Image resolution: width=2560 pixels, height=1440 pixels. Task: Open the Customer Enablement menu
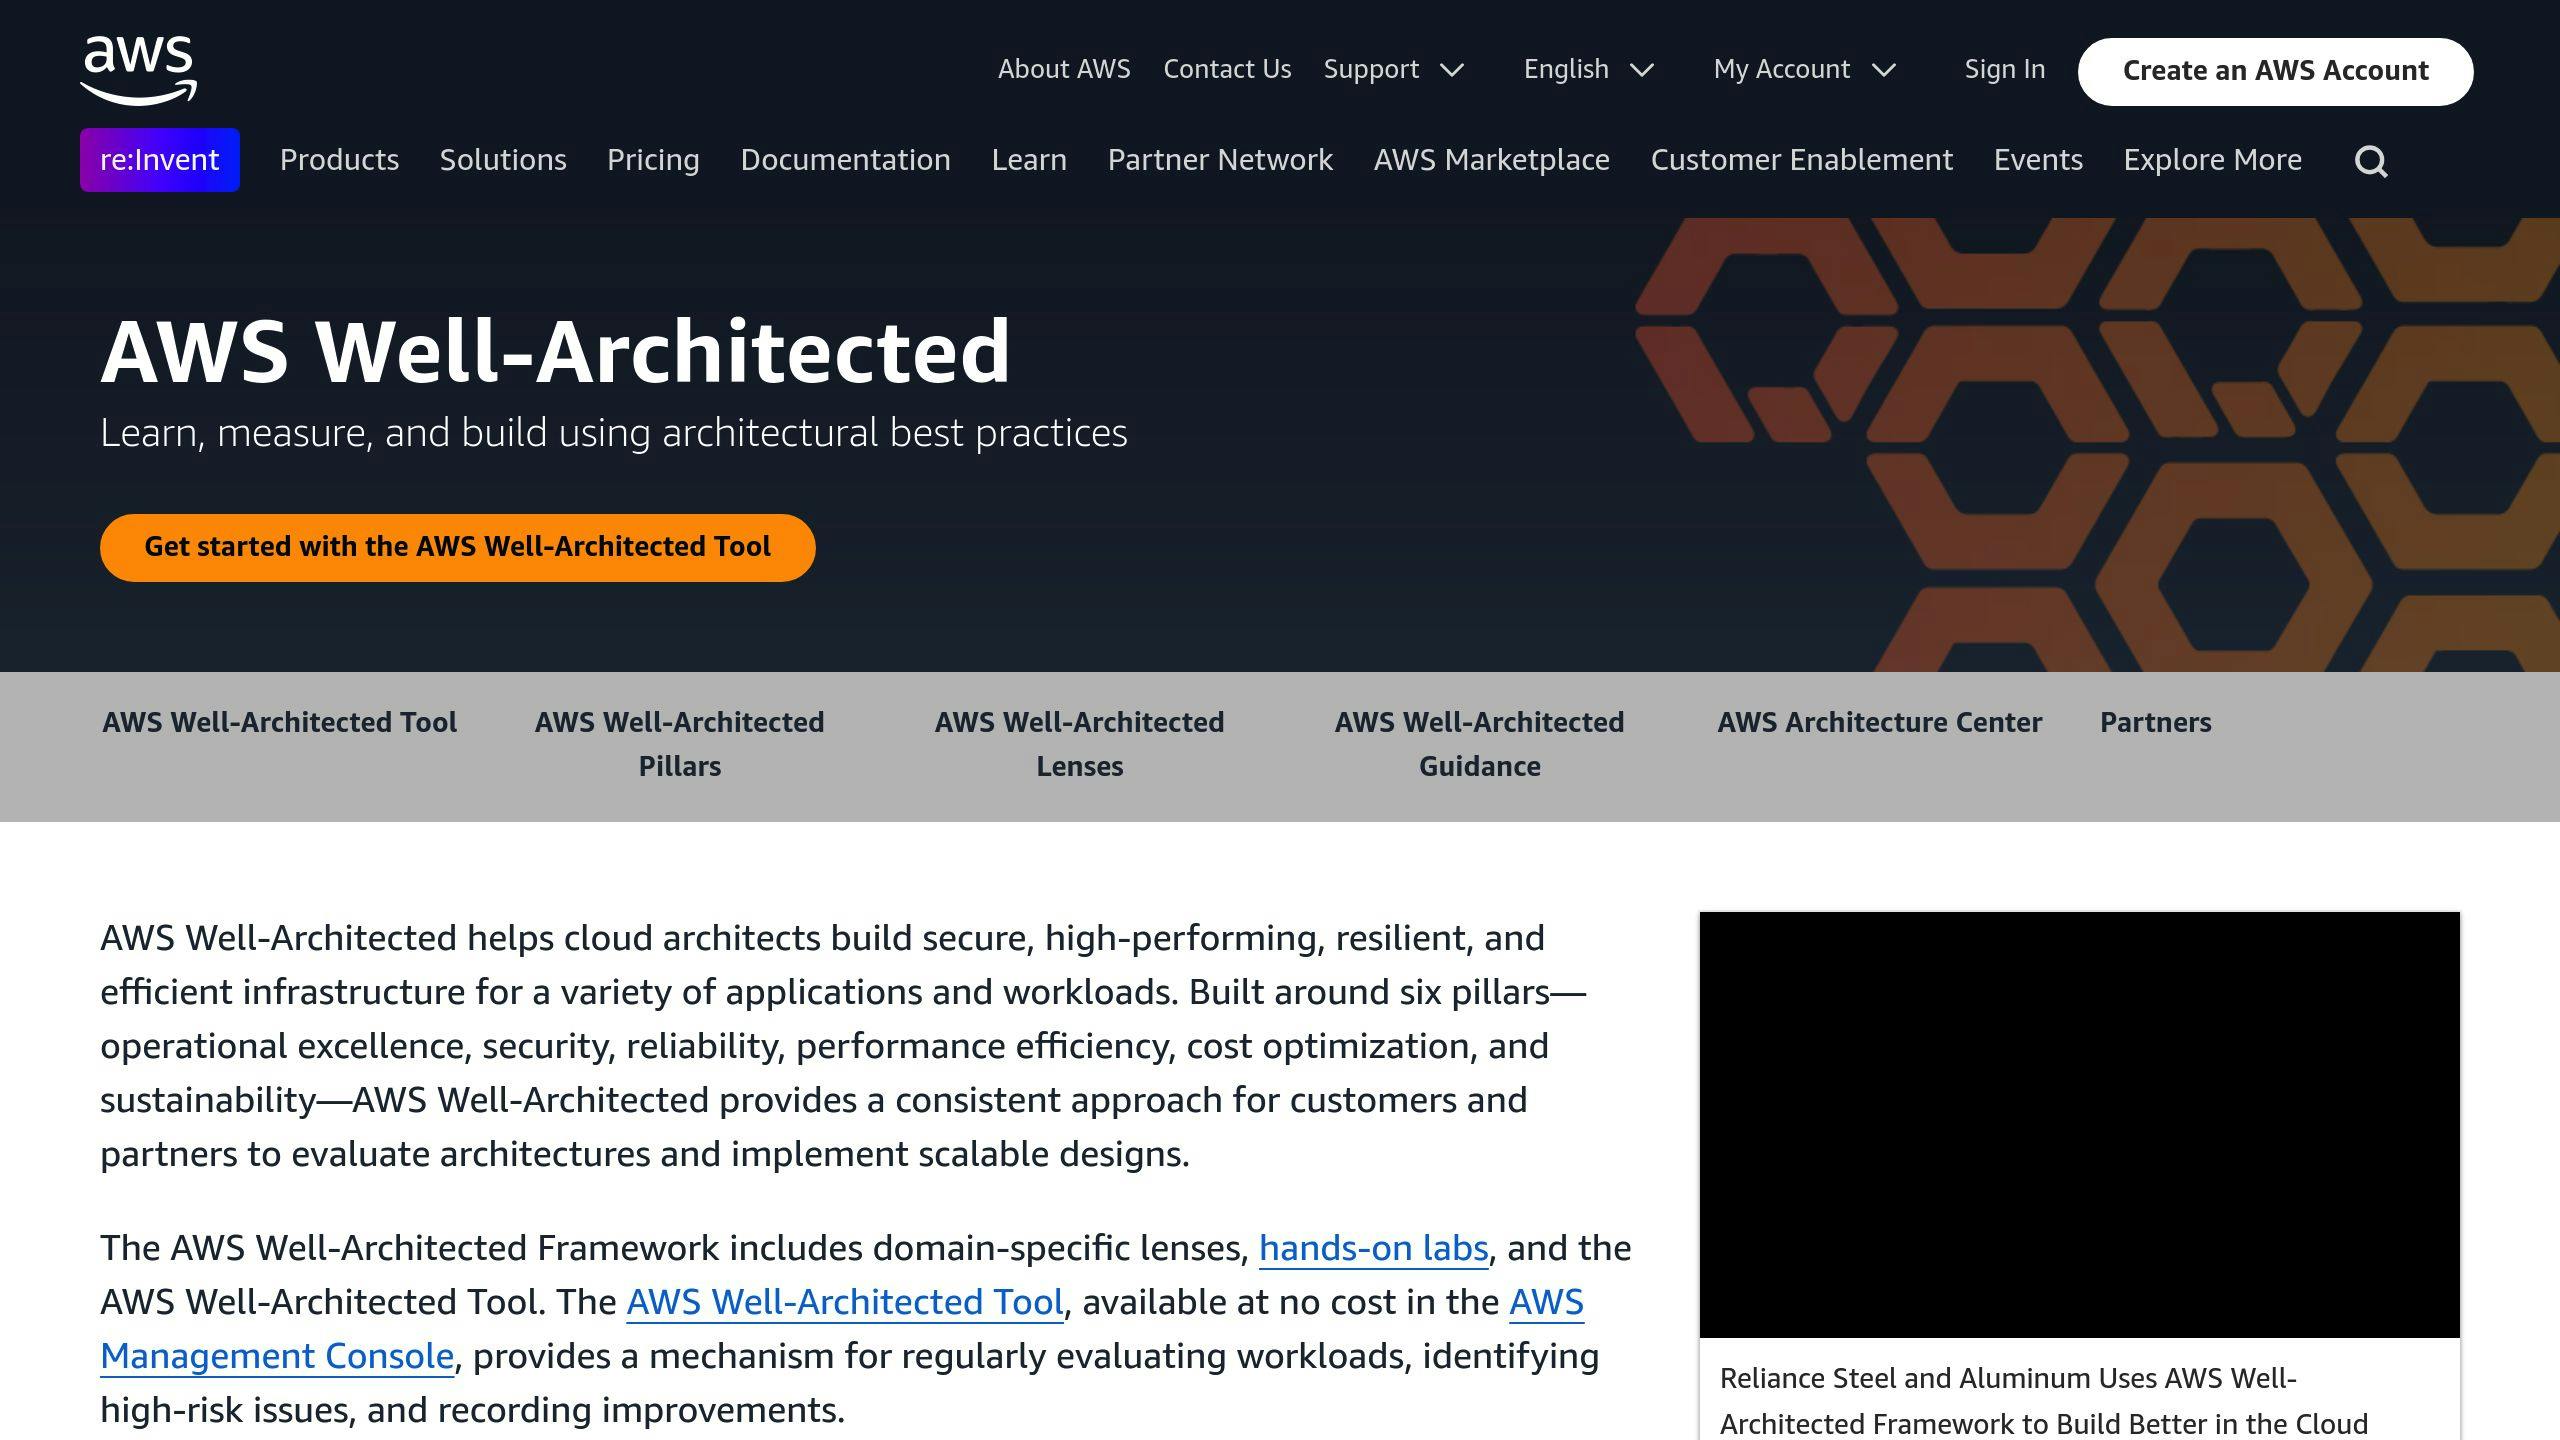[1802, 160]
